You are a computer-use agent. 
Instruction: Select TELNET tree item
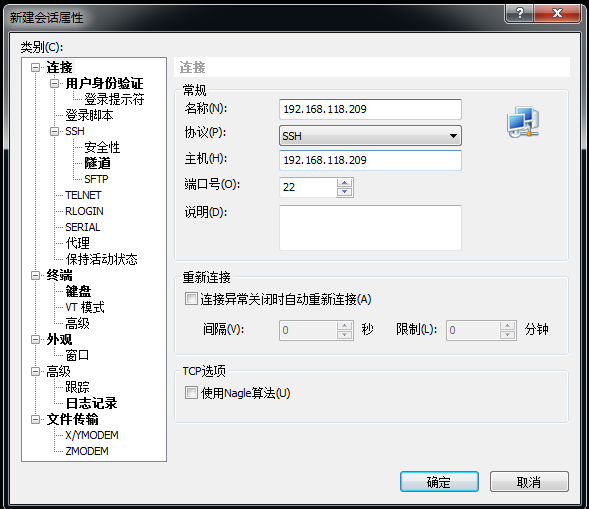[x=83, y=195]
